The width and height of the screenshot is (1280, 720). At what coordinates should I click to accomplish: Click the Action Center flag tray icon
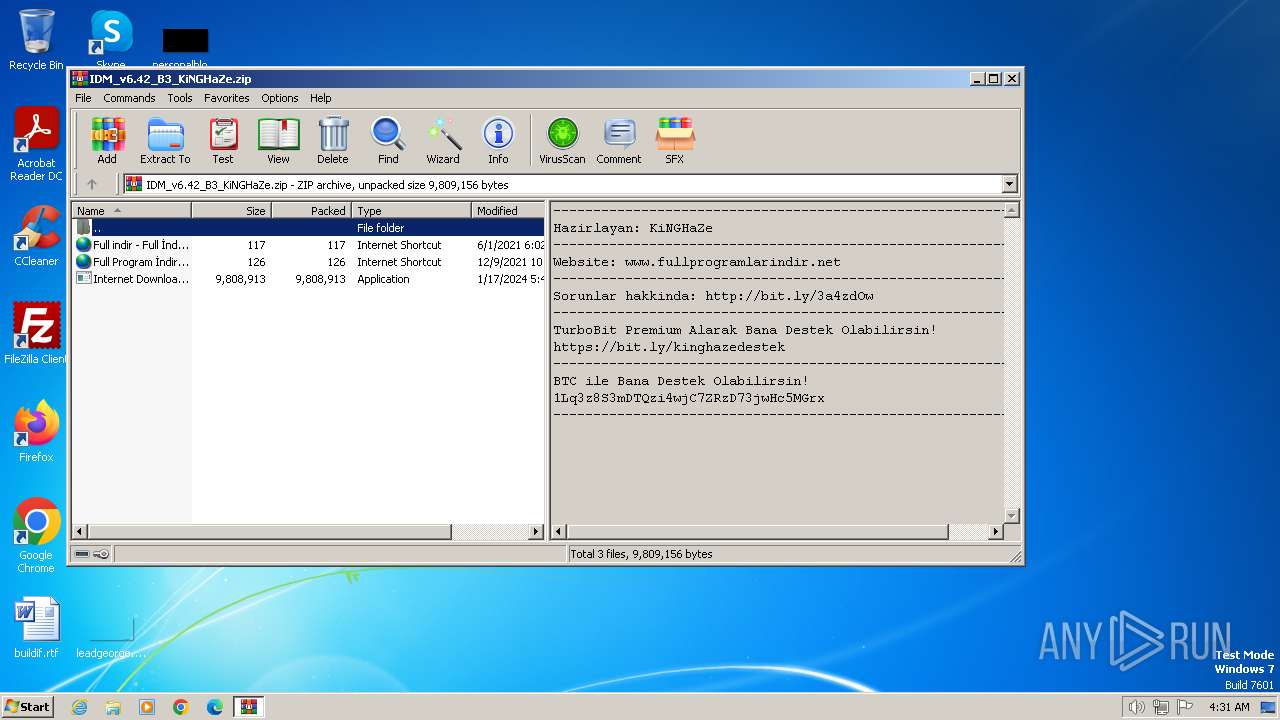[1185, 707]
